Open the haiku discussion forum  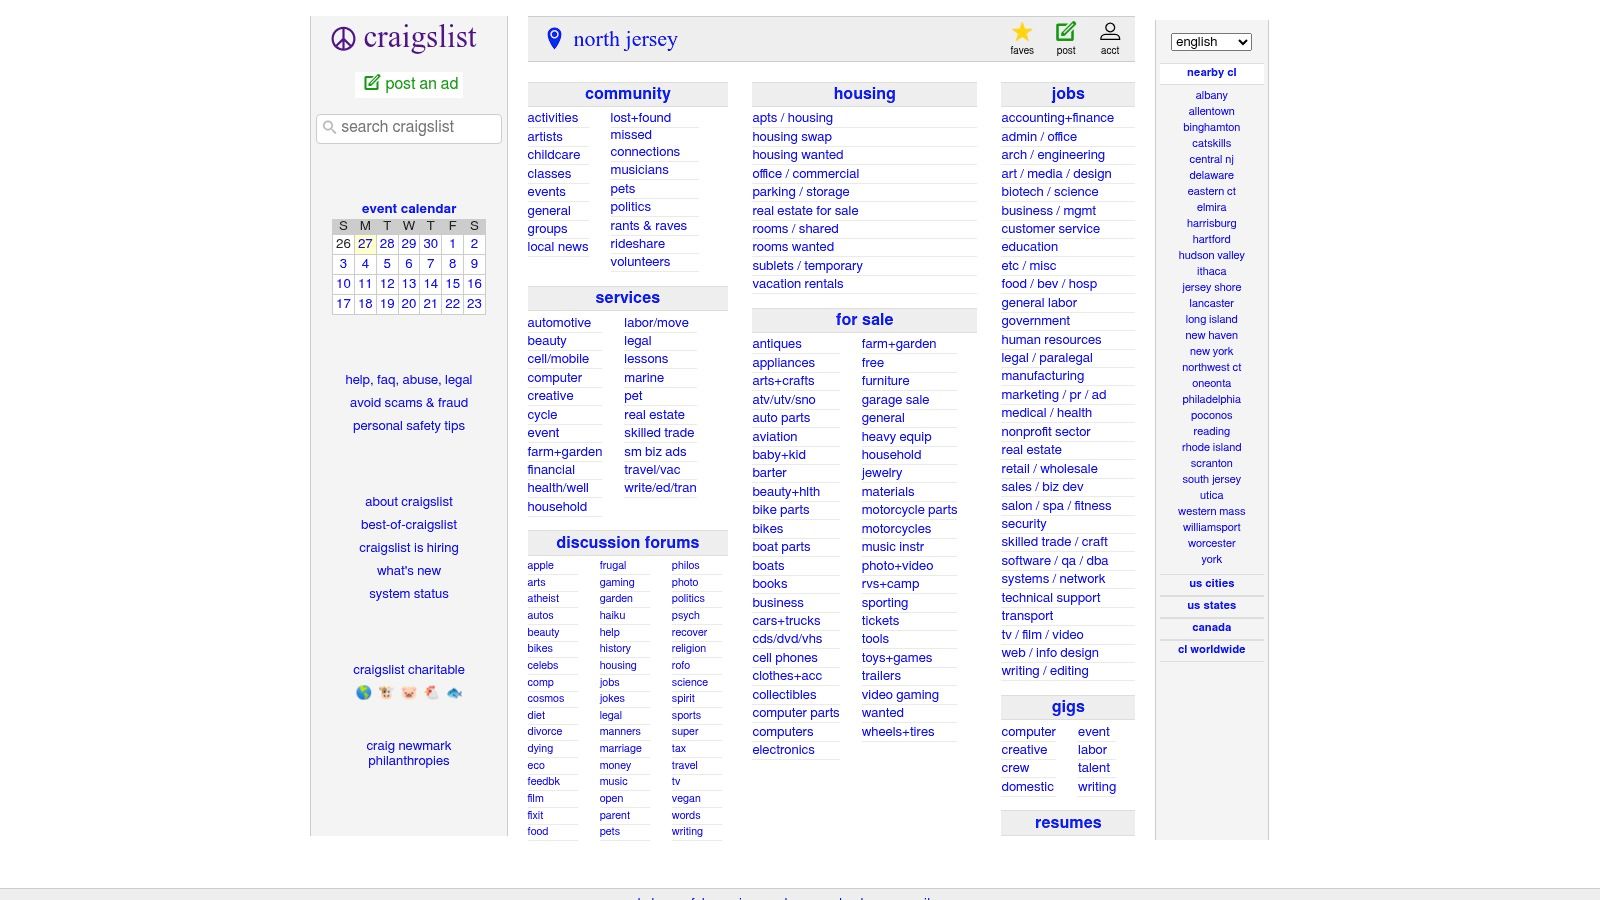click(x=612, y=616)
